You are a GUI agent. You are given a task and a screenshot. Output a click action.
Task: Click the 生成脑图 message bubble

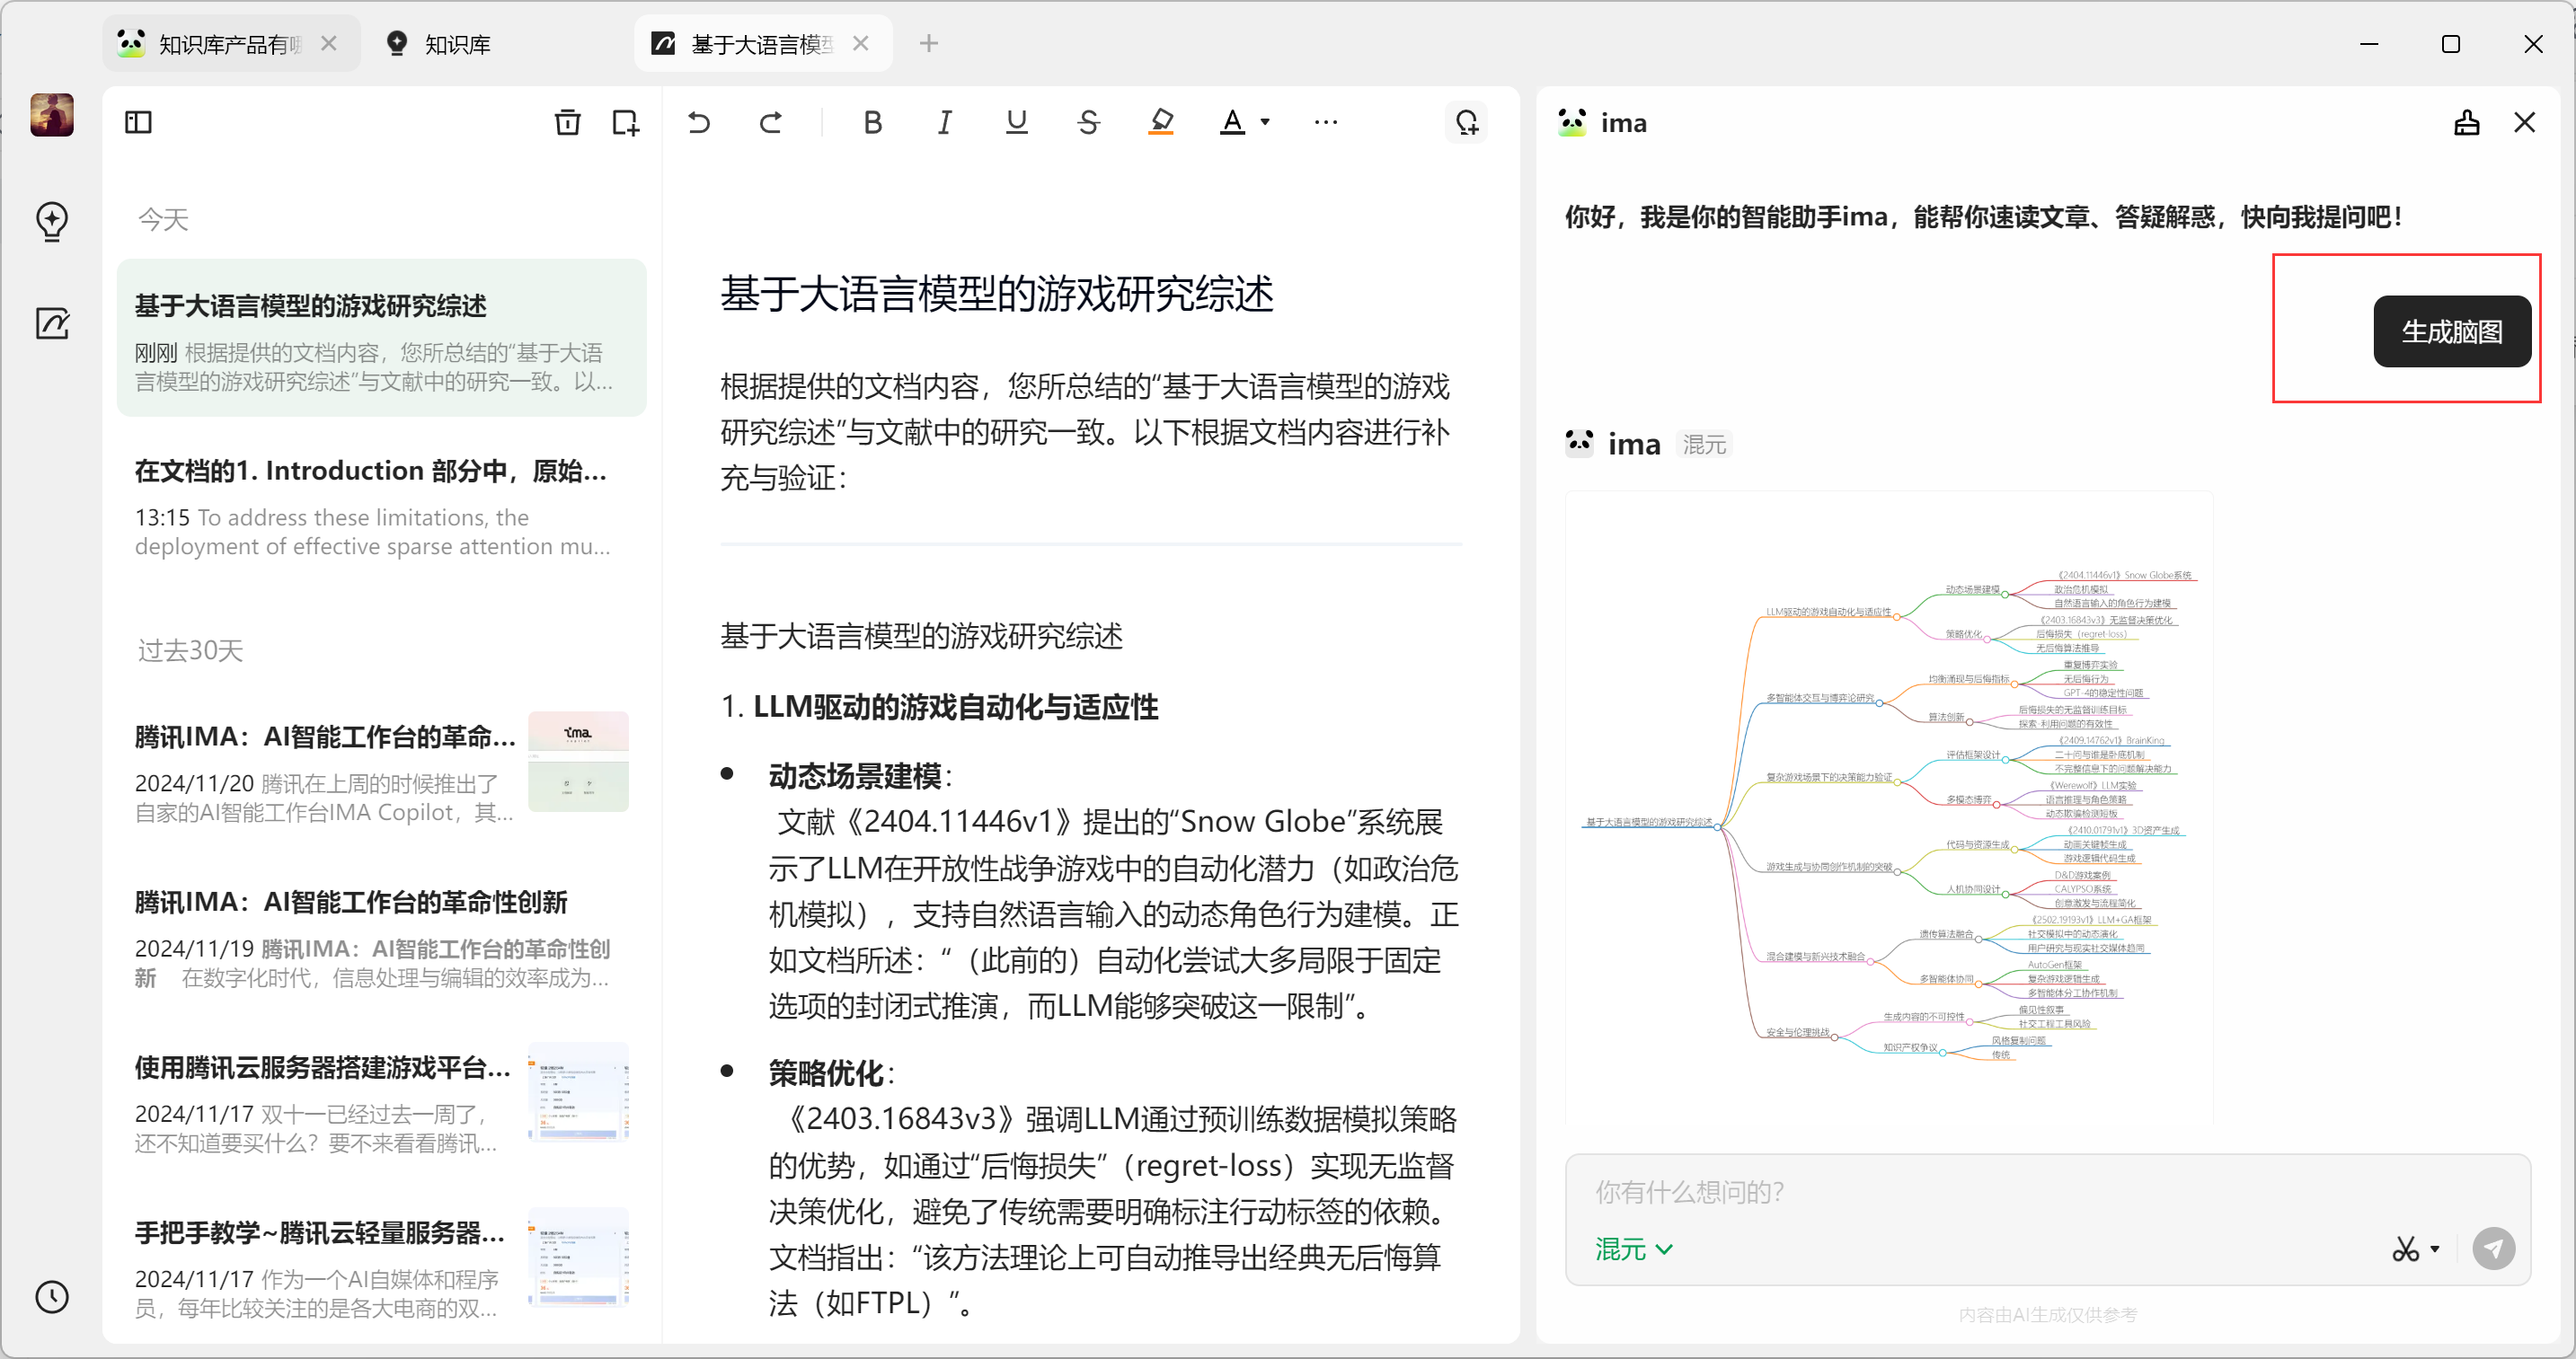[2451, 332]
